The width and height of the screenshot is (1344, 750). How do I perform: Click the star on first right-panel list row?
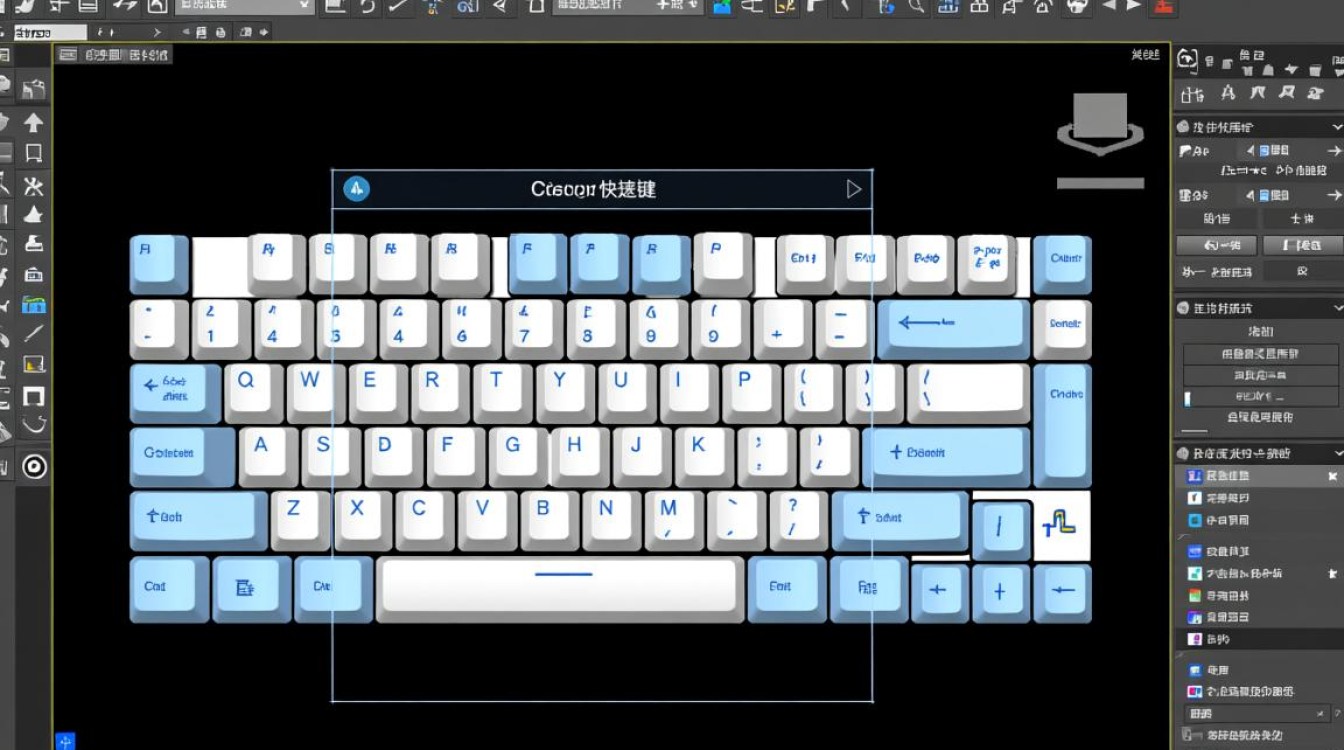(x=1331, y=476)
